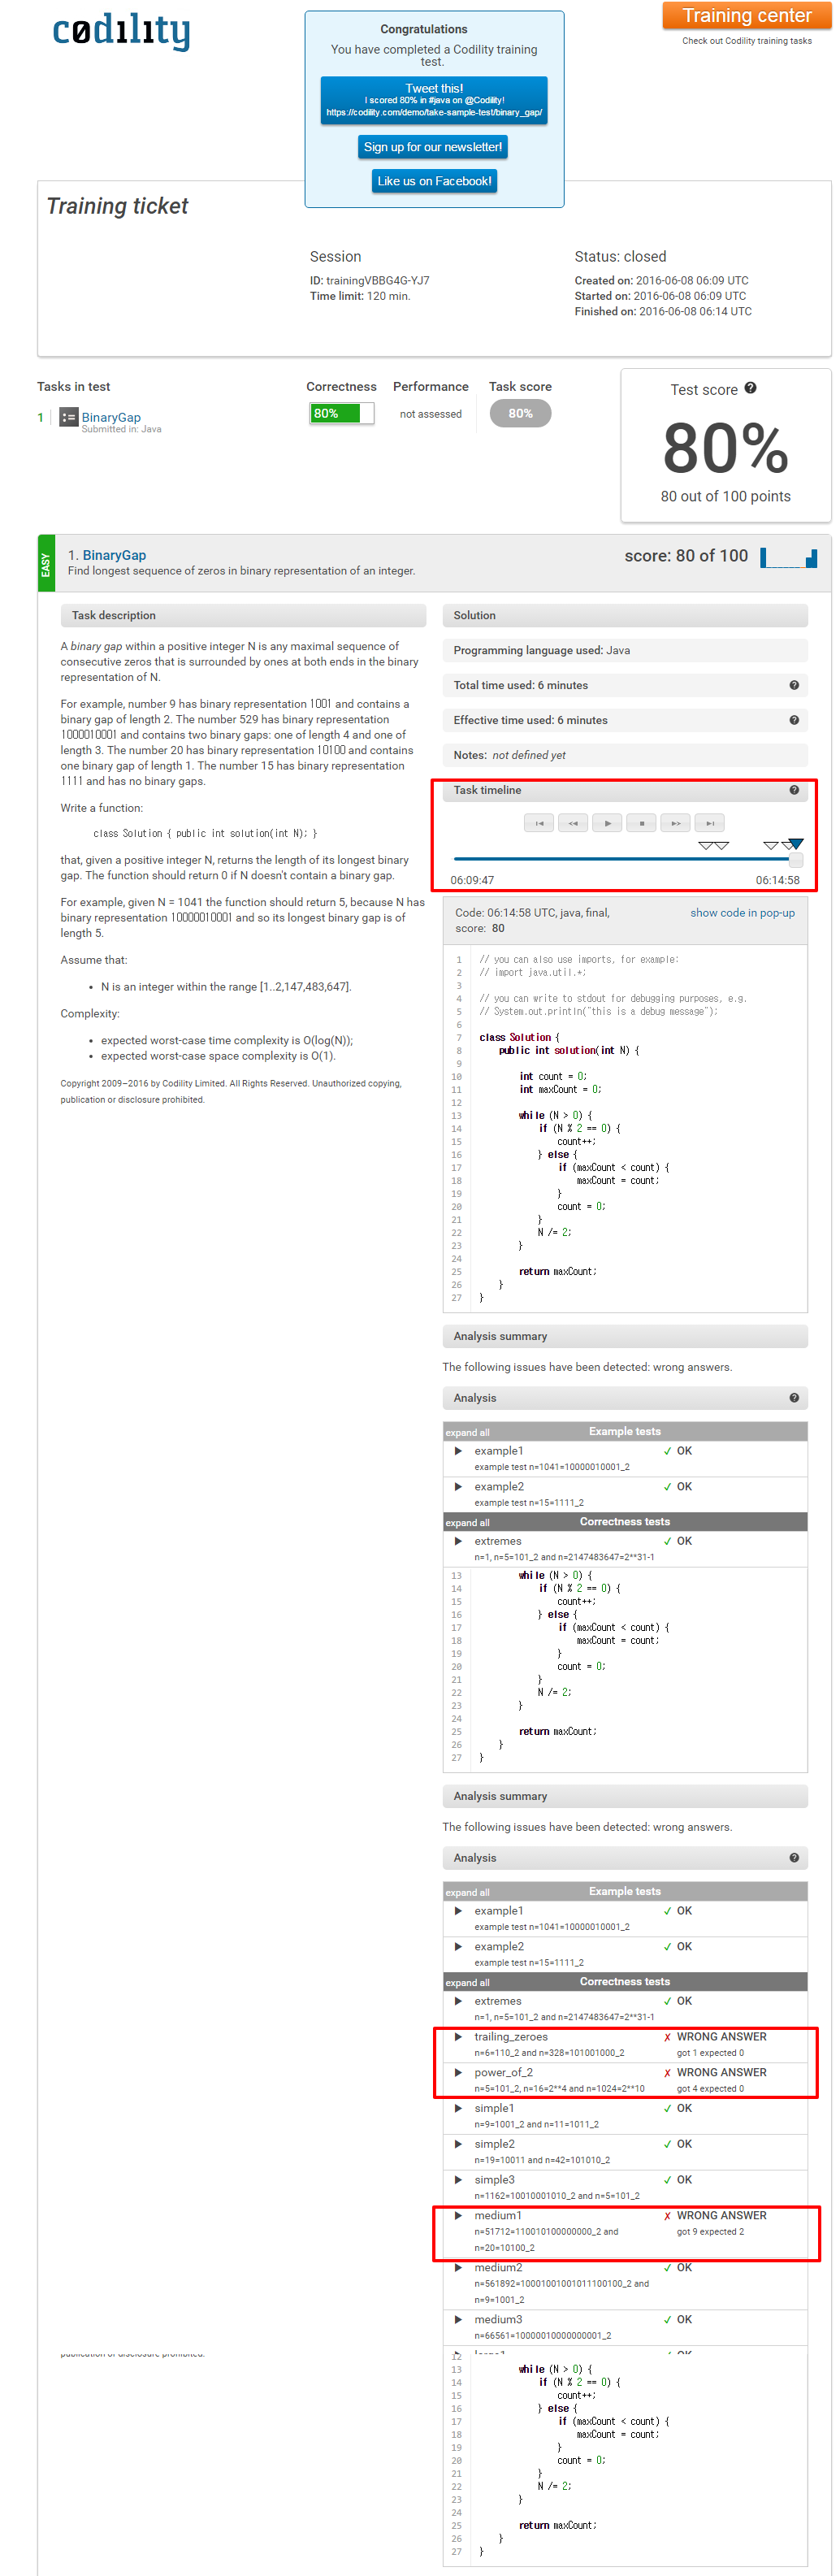Expand the medium1 test row

pyautogui.click(x=458, y=2216)
